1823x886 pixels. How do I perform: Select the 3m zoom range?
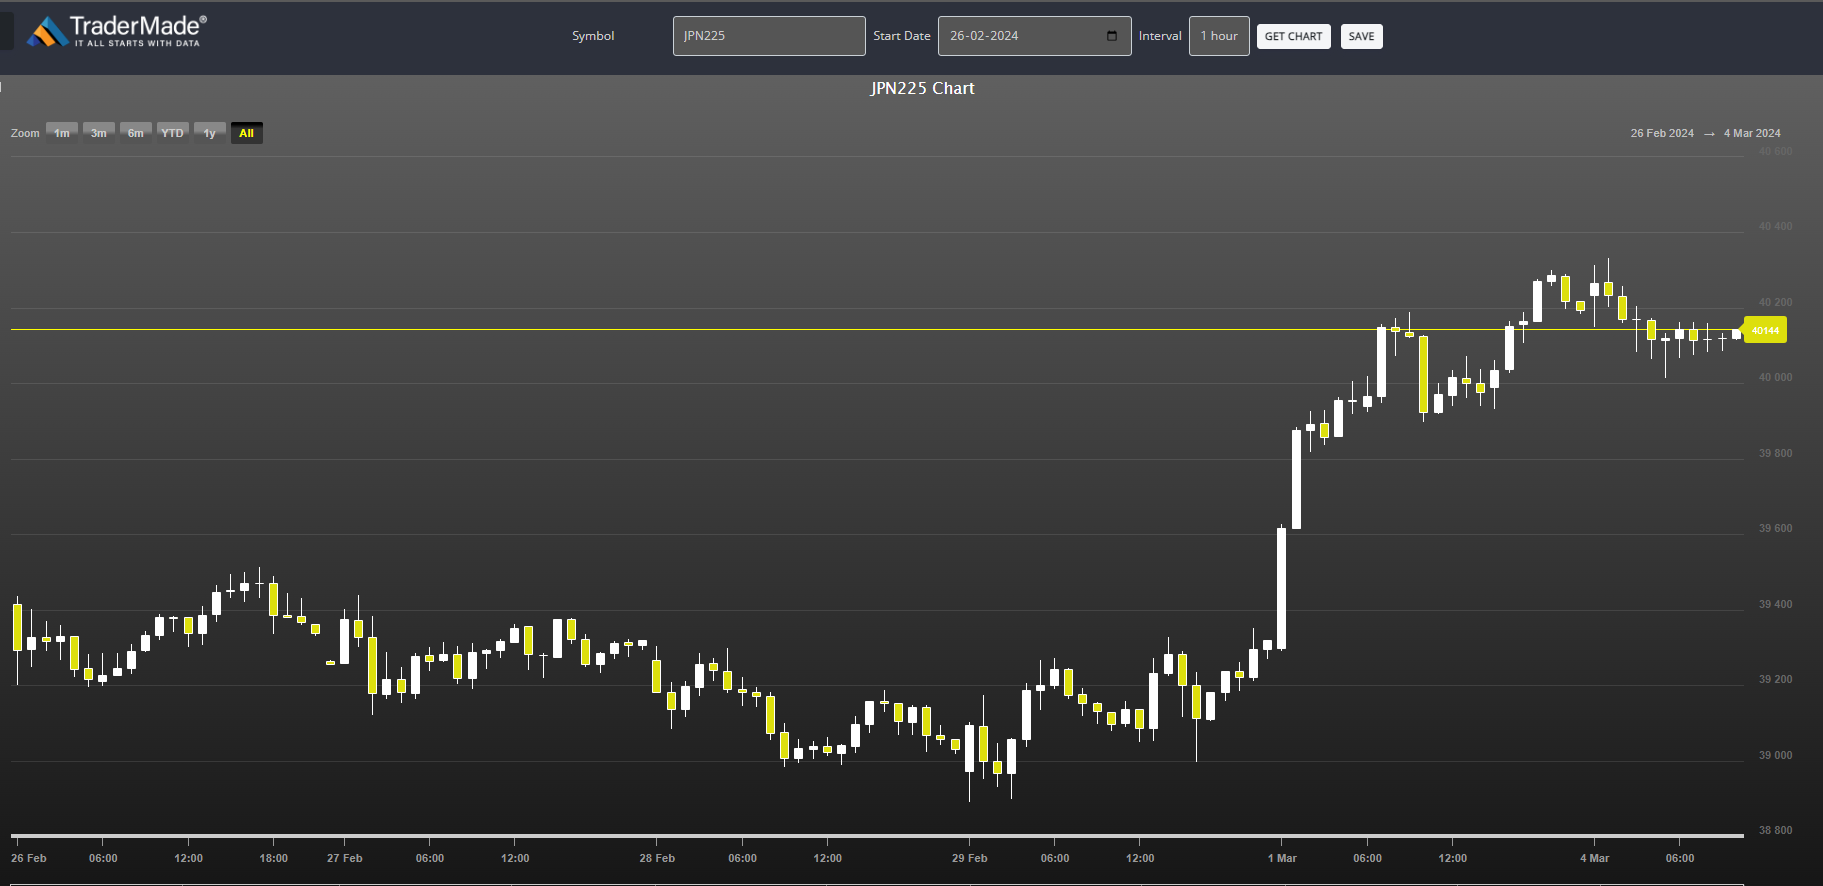[x=99, y=133]
